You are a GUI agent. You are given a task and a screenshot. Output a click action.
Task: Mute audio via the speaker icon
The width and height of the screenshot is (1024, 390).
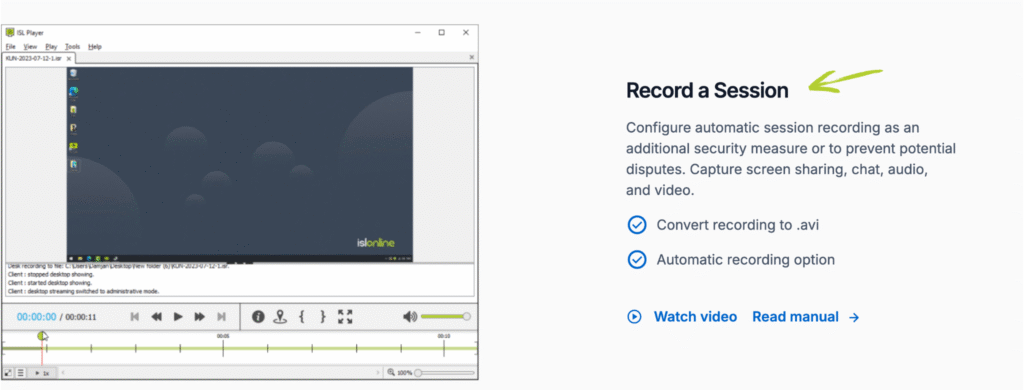[409, 317]
